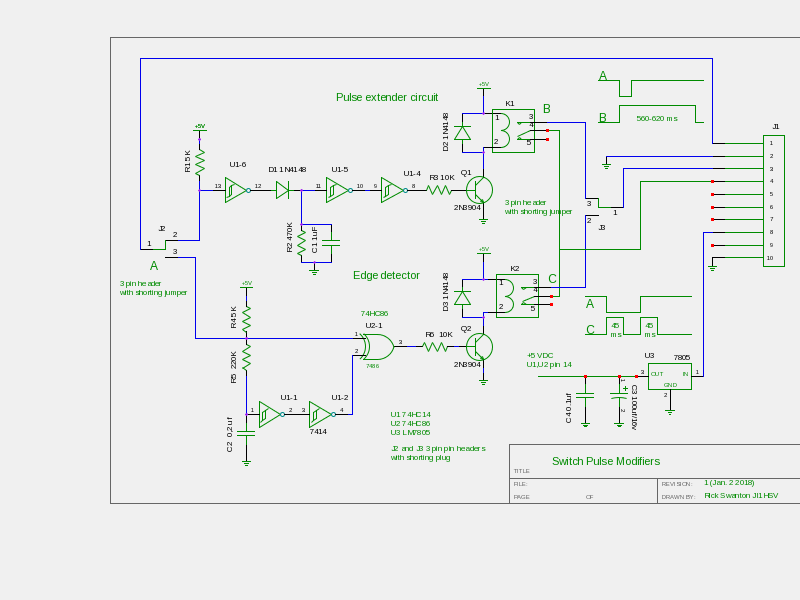Click the Q1 2N3904 transistor symbol
The image size is (800, 600).
(x=480, y=189)
